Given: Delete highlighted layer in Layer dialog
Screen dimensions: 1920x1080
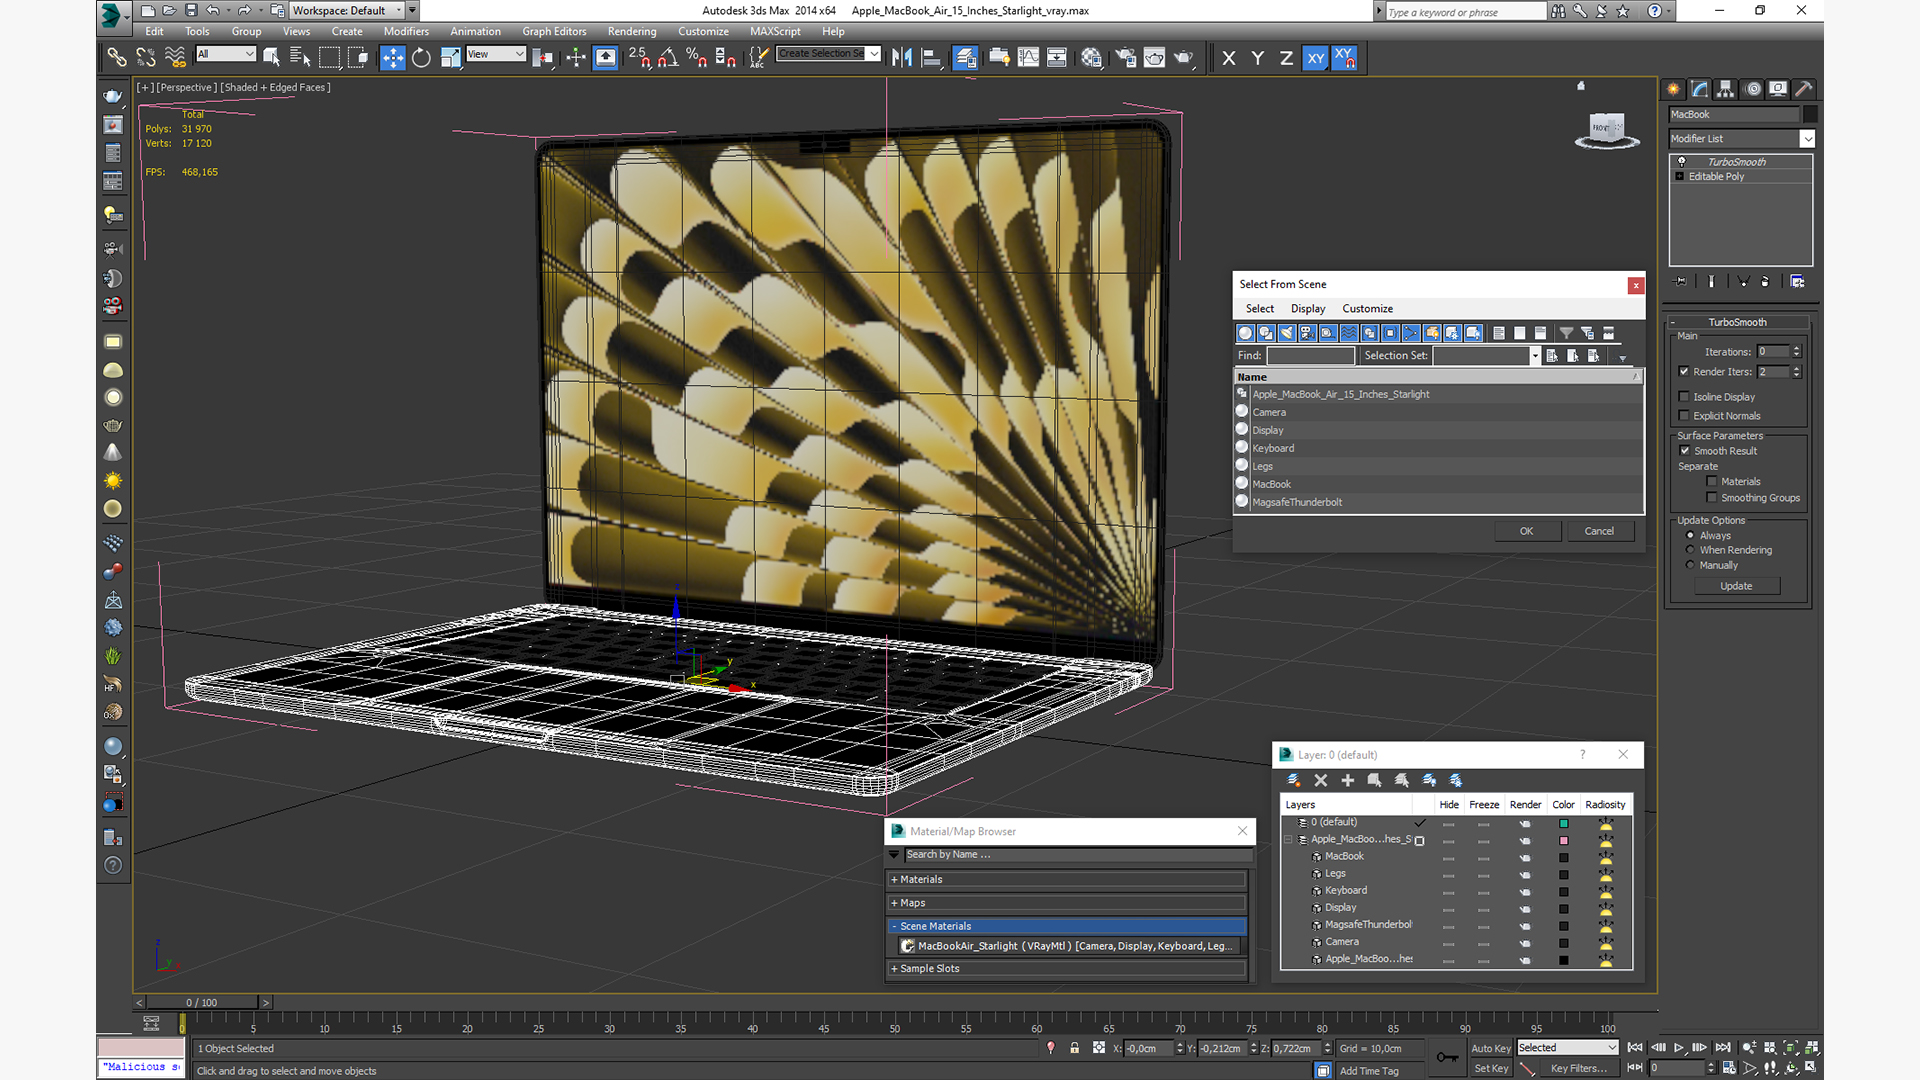Looking at the screenshot, I should [1321, 780].
